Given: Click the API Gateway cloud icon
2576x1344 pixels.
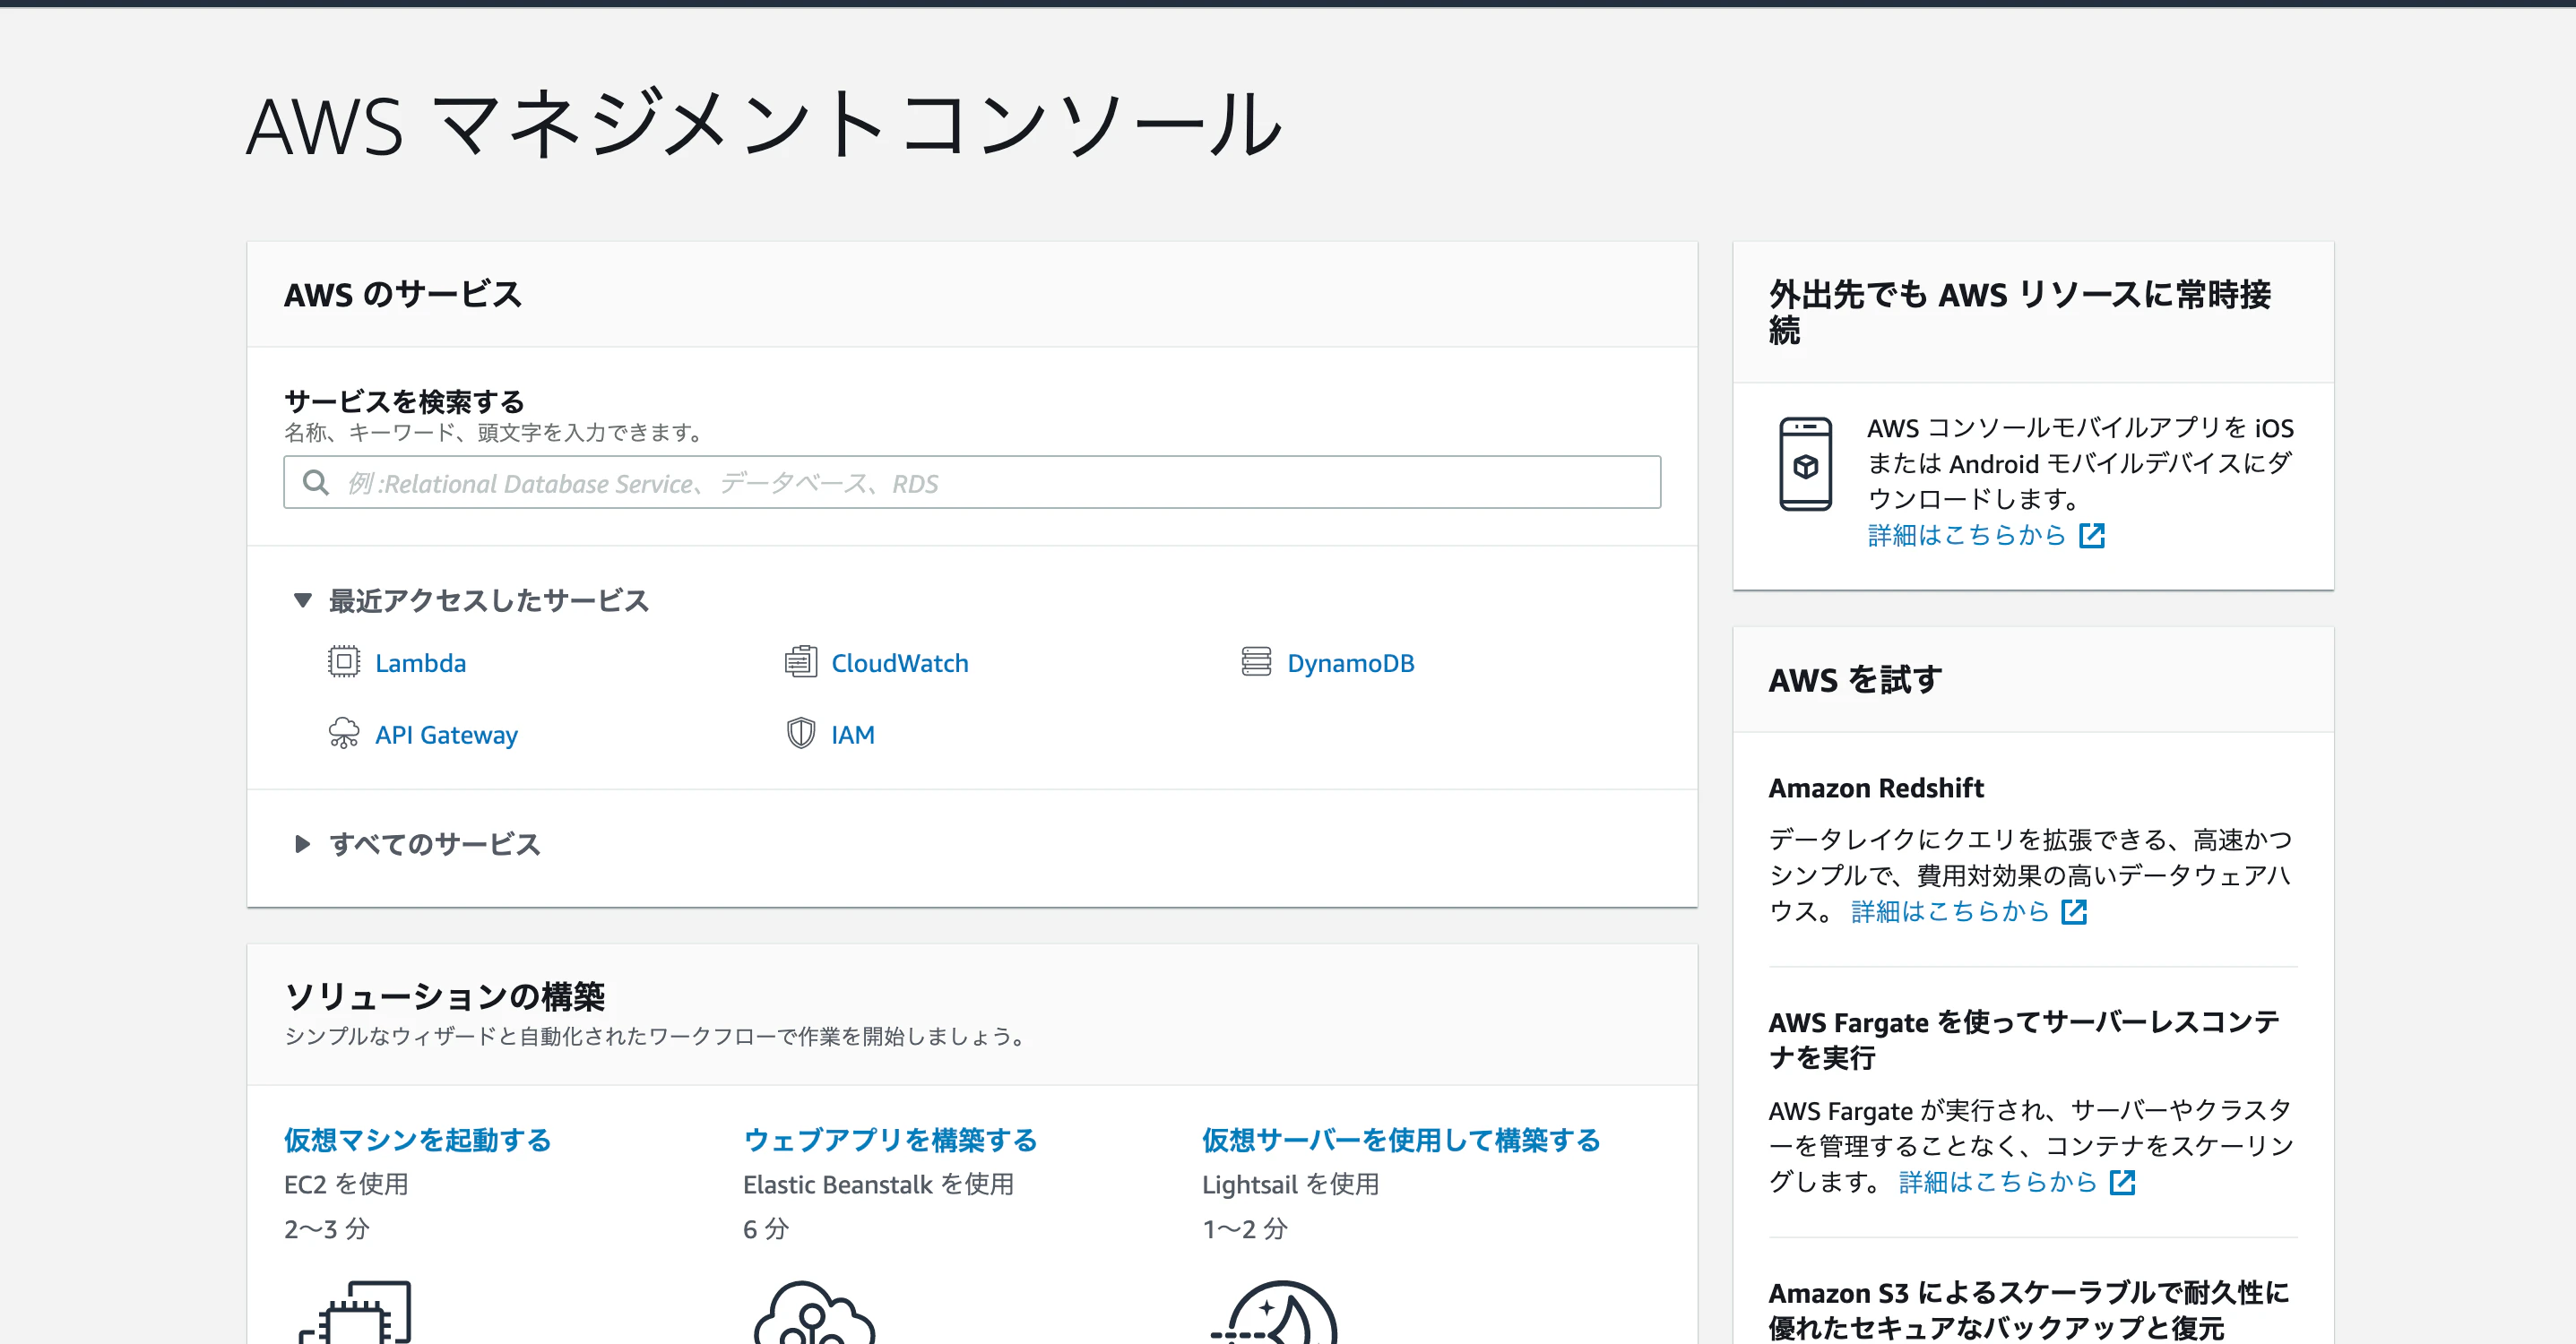Looking at the screenshot, I should tap(343, 734).
